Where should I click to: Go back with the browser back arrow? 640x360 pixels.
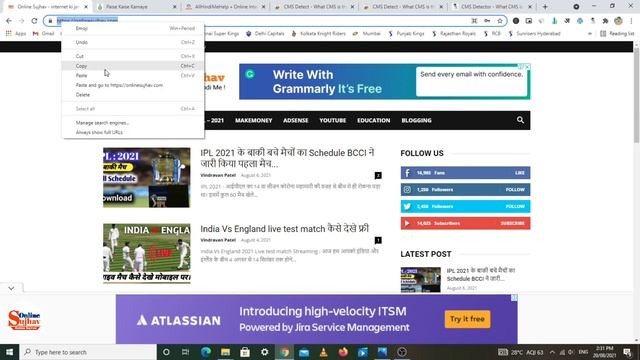9,20
